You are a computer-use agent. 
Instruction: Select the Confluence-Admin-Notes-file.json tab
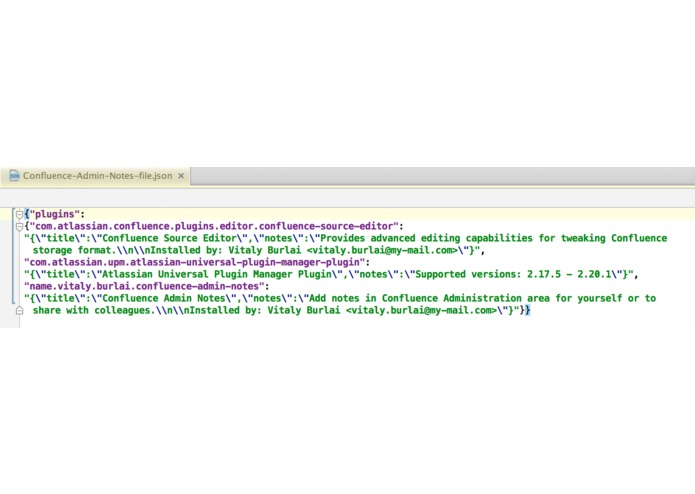95,176
